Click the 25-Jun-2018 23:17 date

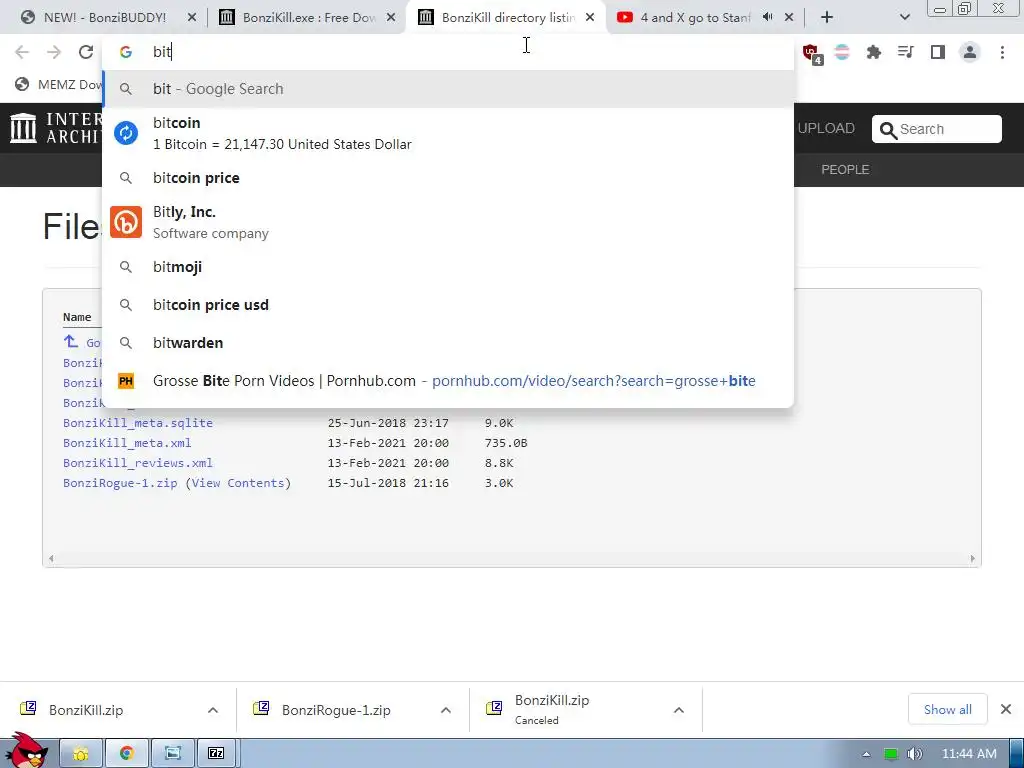coord(388,423)
